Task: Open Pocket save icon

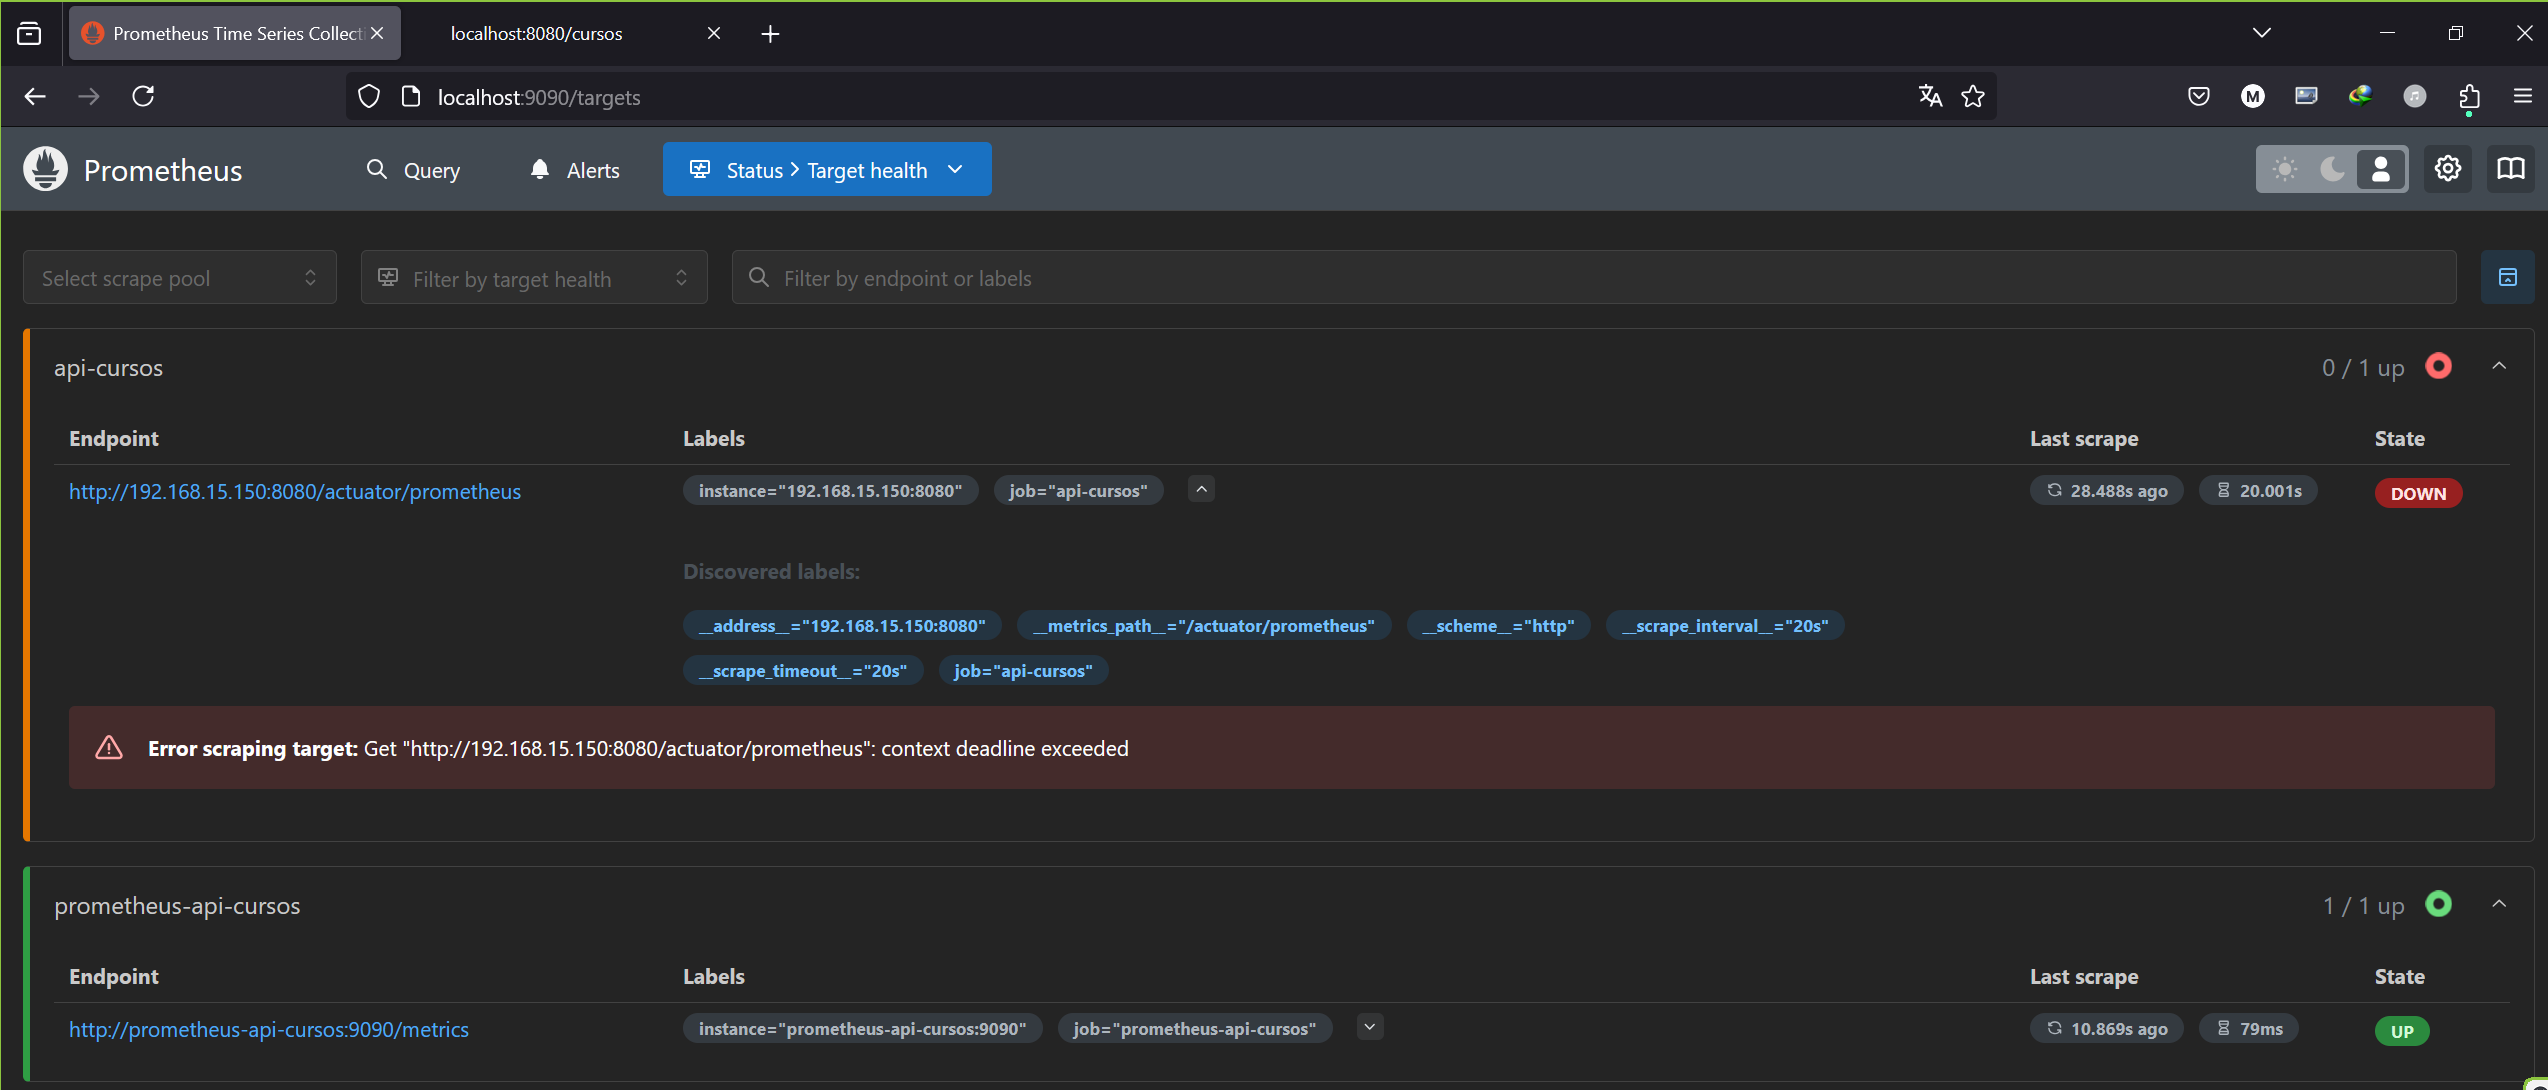Action: tap(2198, 96)
